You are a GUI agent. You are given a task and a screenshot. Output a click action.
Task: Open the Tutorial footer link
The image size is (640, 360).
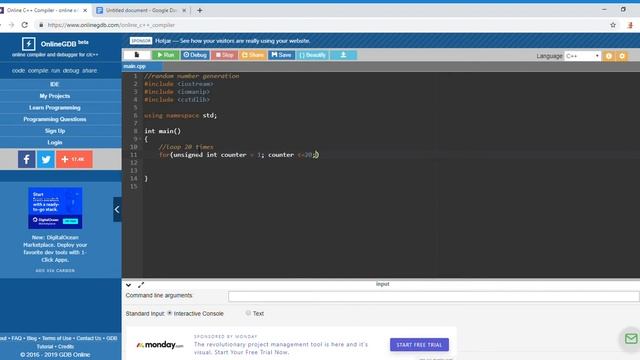pos(45,347)
